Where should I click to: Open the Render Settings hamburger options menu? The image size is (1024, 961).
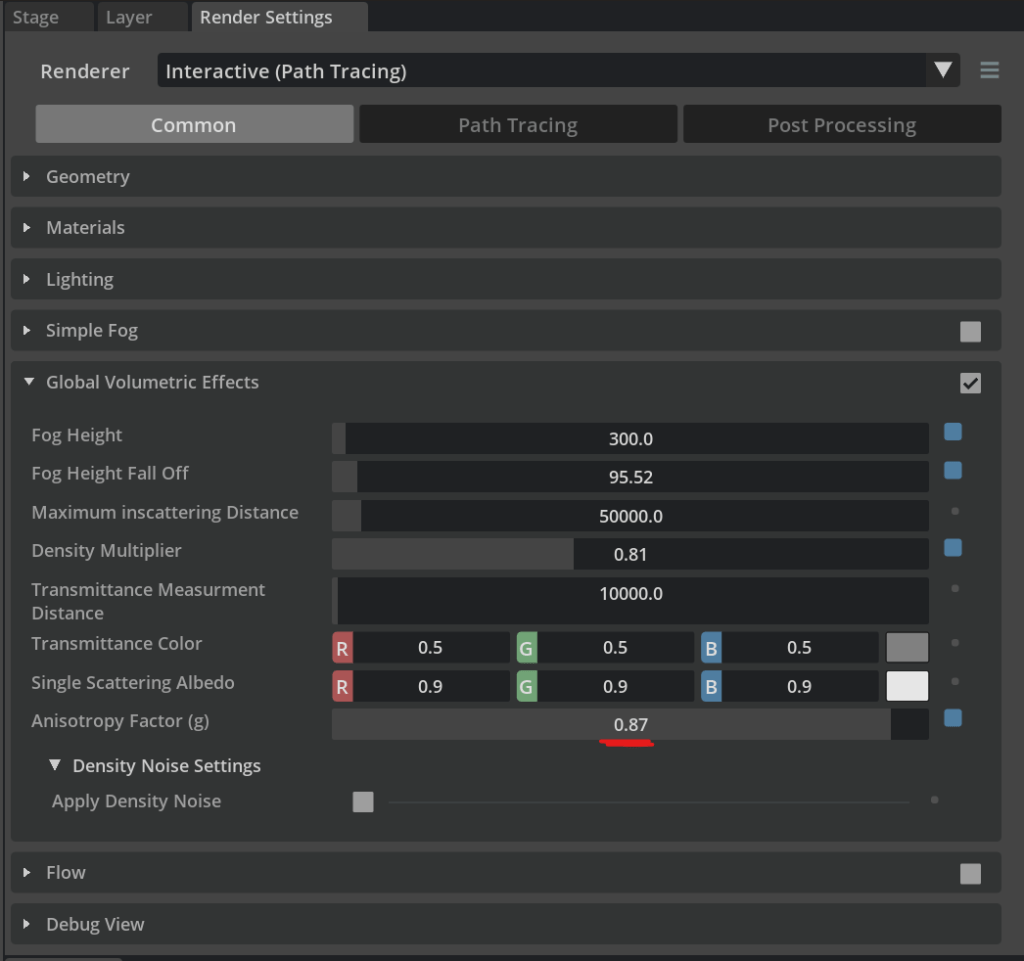coord(989,71)
